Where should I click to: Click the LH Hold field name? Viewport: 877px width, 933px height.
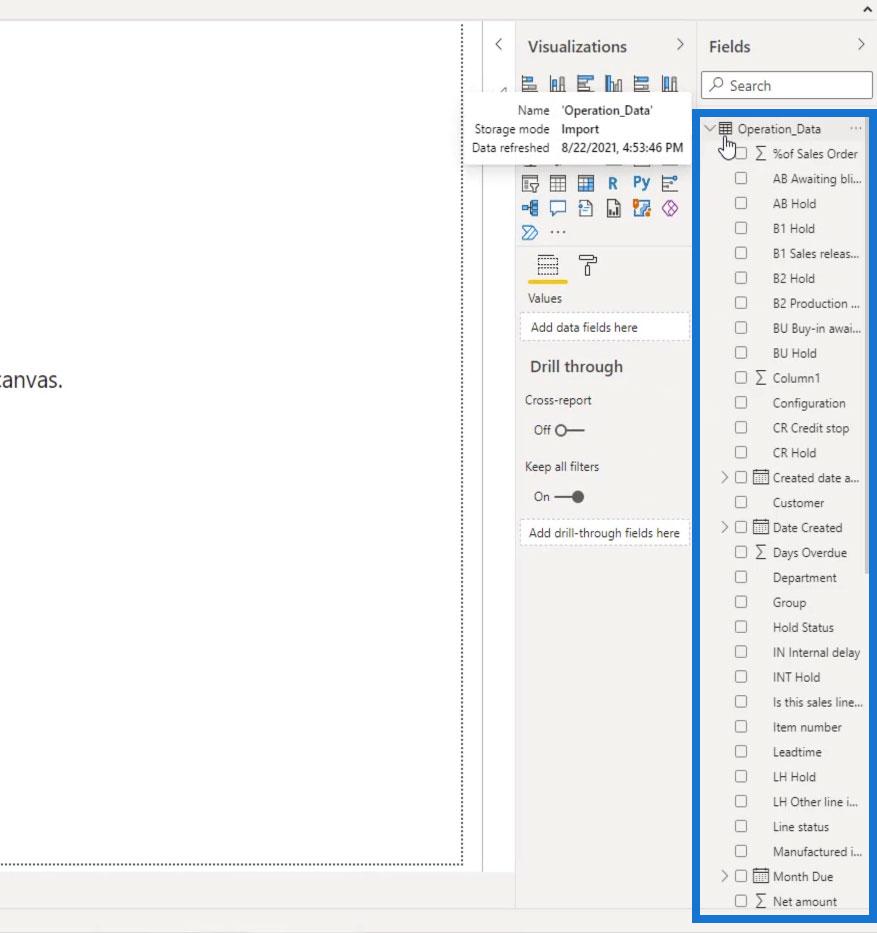(794, 777)
